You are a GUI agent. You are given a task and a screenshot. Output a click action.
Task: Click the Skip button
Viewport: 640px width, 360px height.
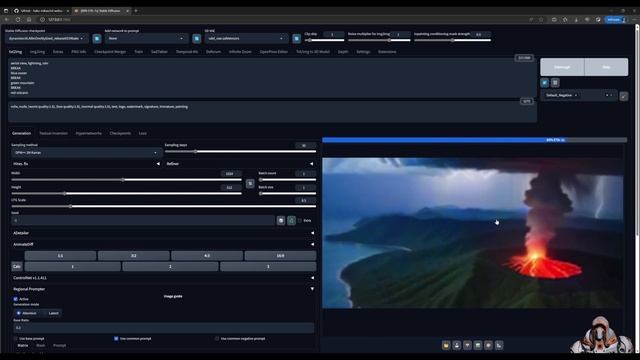607,67
